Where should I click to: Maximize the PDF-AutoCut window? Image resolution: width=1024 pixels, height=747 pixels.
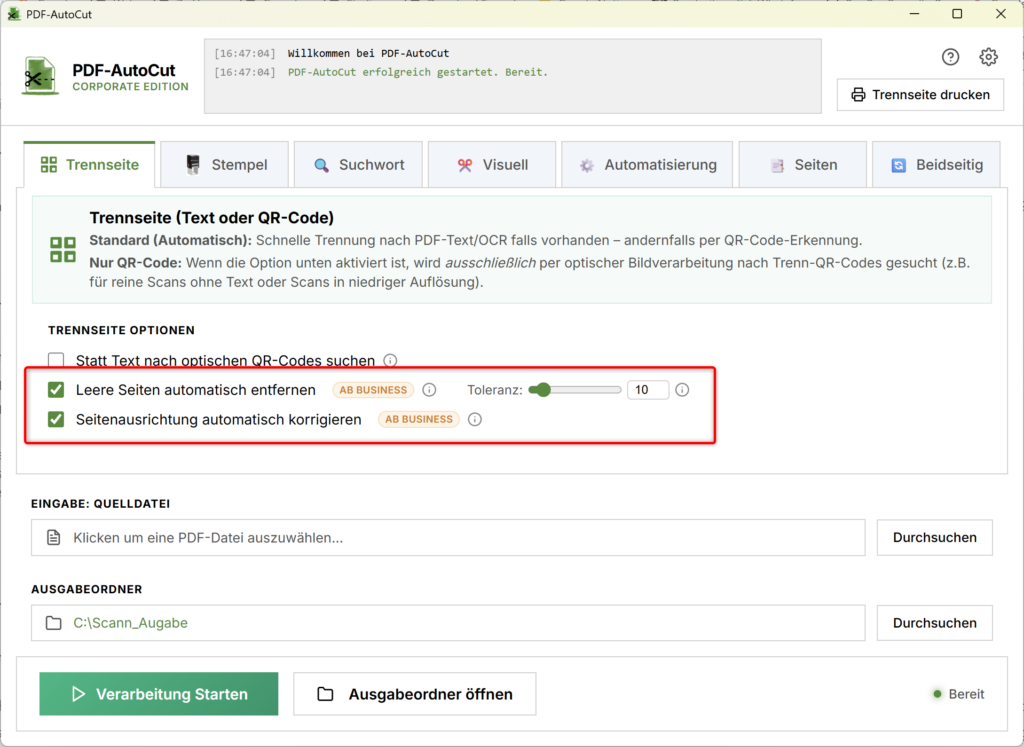click(x=957, y=14)
